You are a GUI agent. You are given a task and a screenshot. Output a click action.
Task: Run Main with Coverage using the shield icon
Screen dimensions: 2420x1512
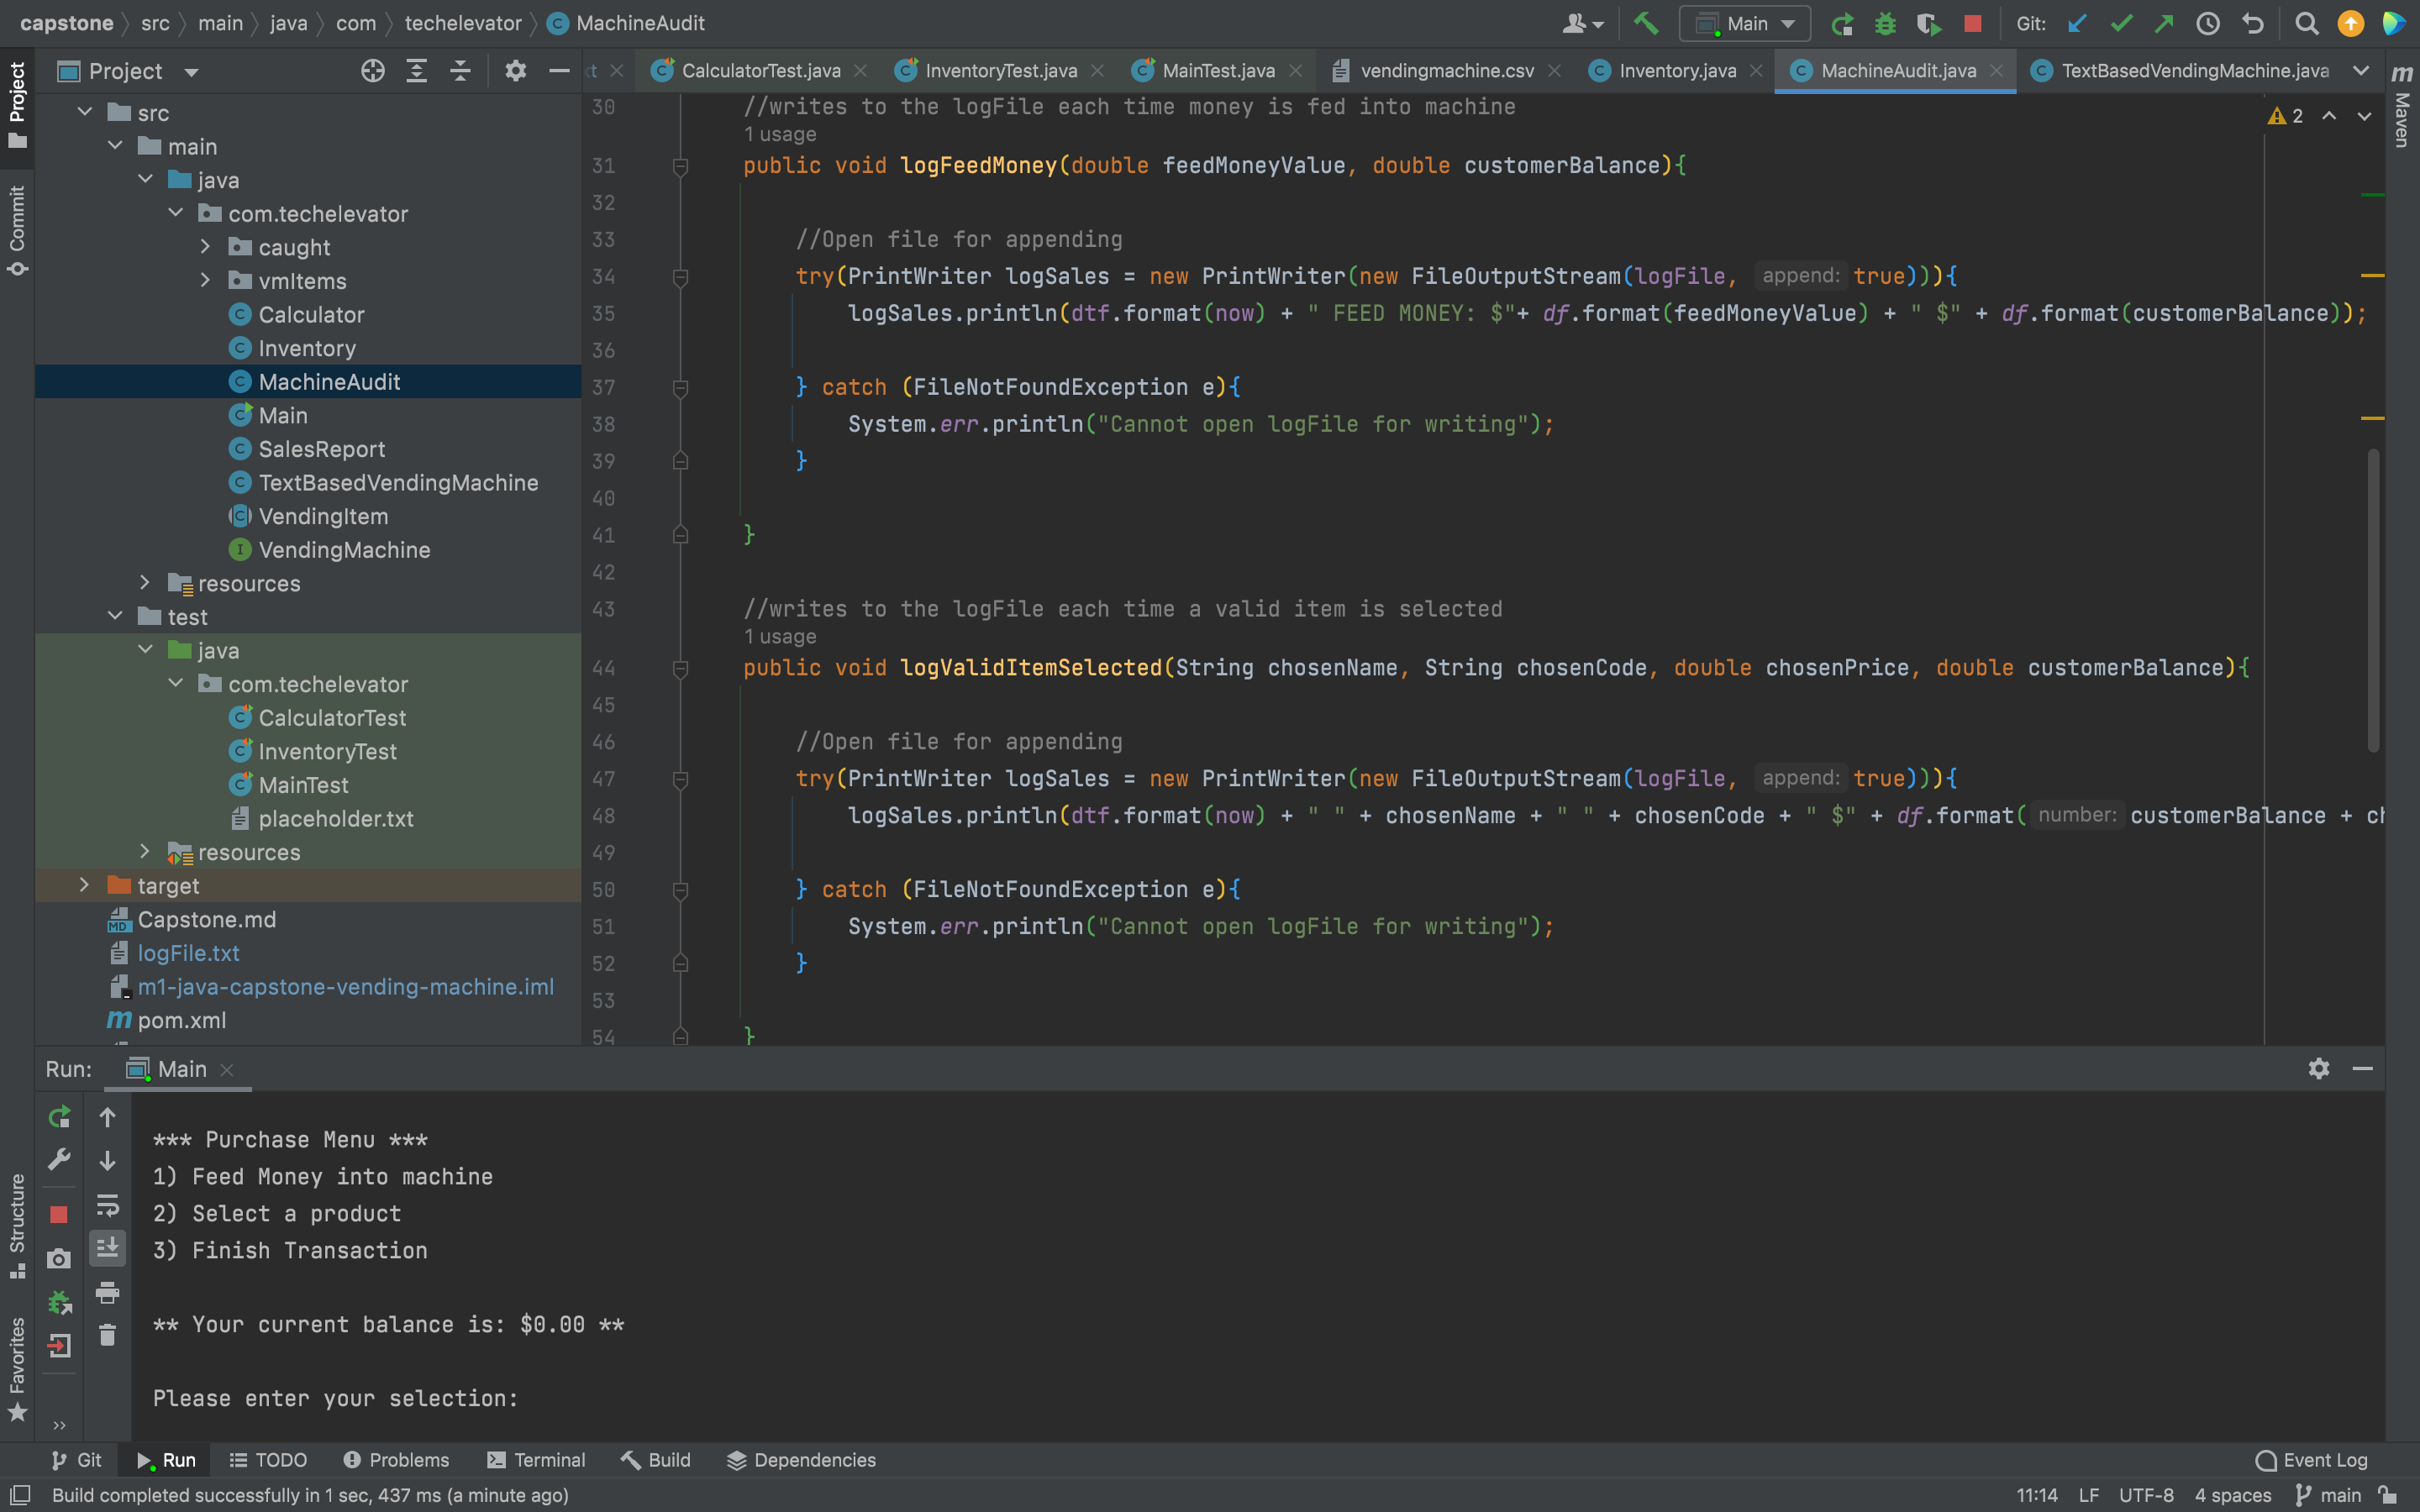pos(1929,23)
